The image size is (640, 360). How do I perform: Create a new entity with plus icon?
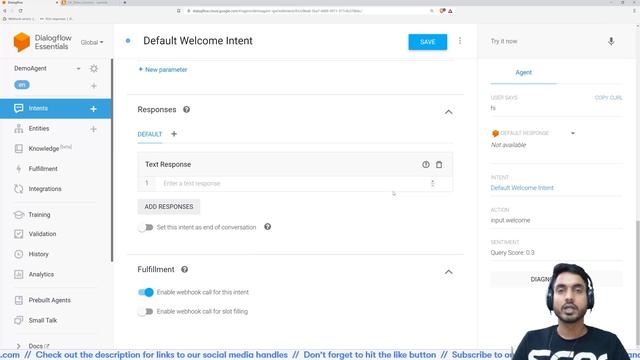coord(93,129)
